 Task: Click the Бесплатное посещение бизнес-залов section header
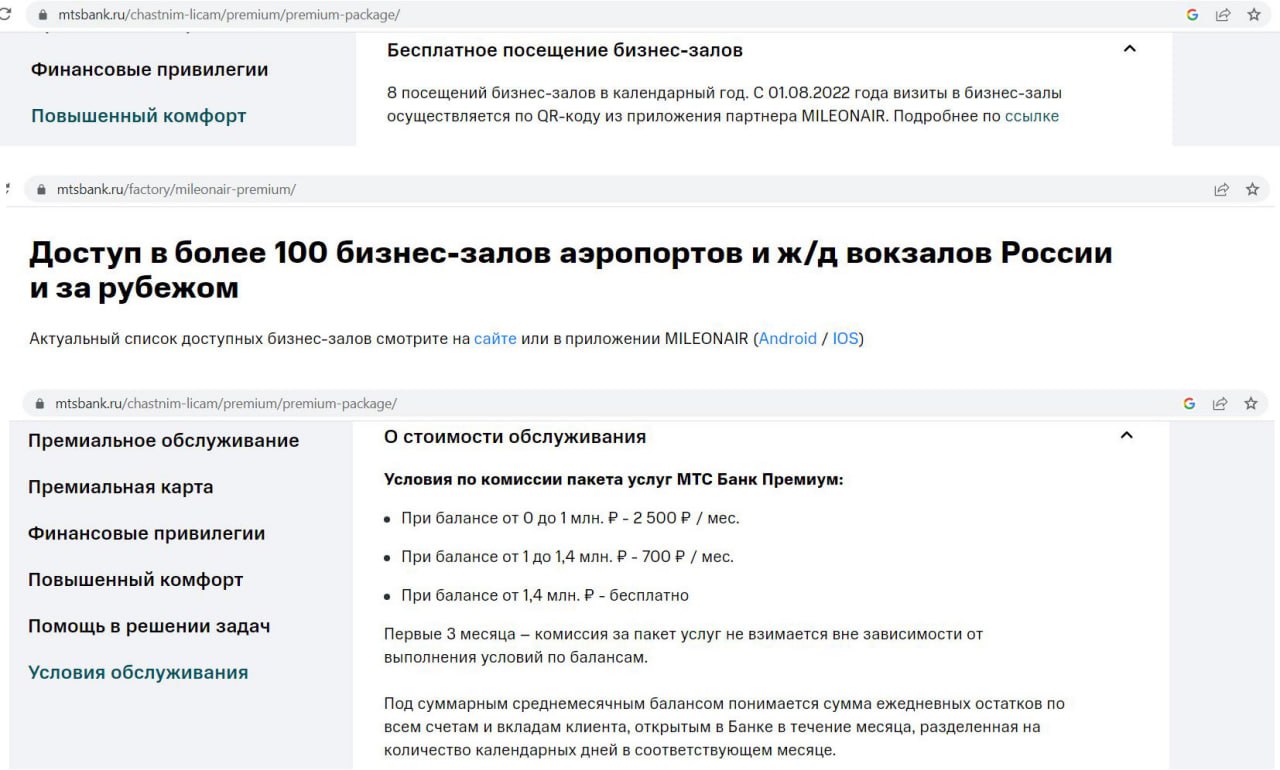pos(565,50)
